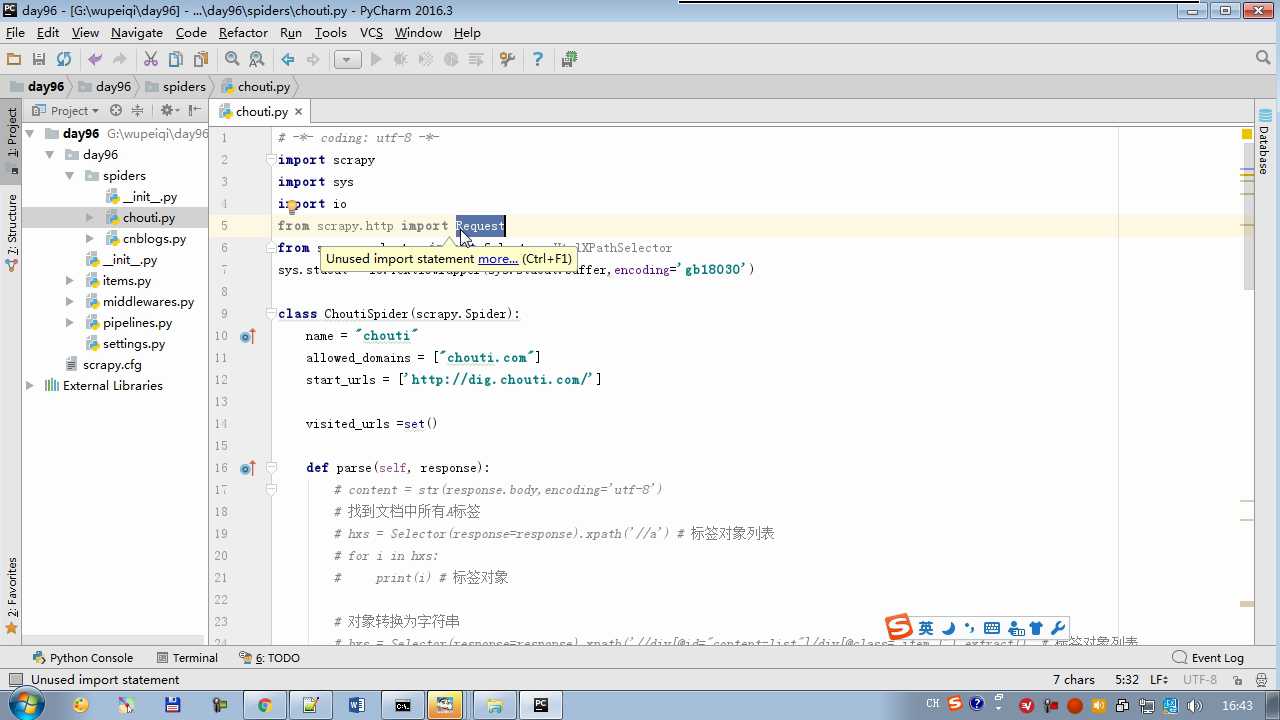This screenshot has height=720, width=1280.
Task: Click the Run with Coverage icon
Action: pyautogui.click(x=426, y=60)
